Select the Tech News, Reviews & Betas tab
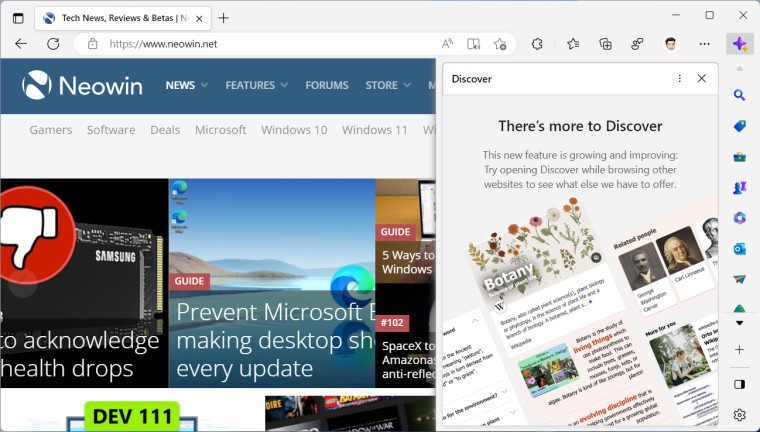The width and height of the screenshot is (760, 432). click(x=123, y=18)
